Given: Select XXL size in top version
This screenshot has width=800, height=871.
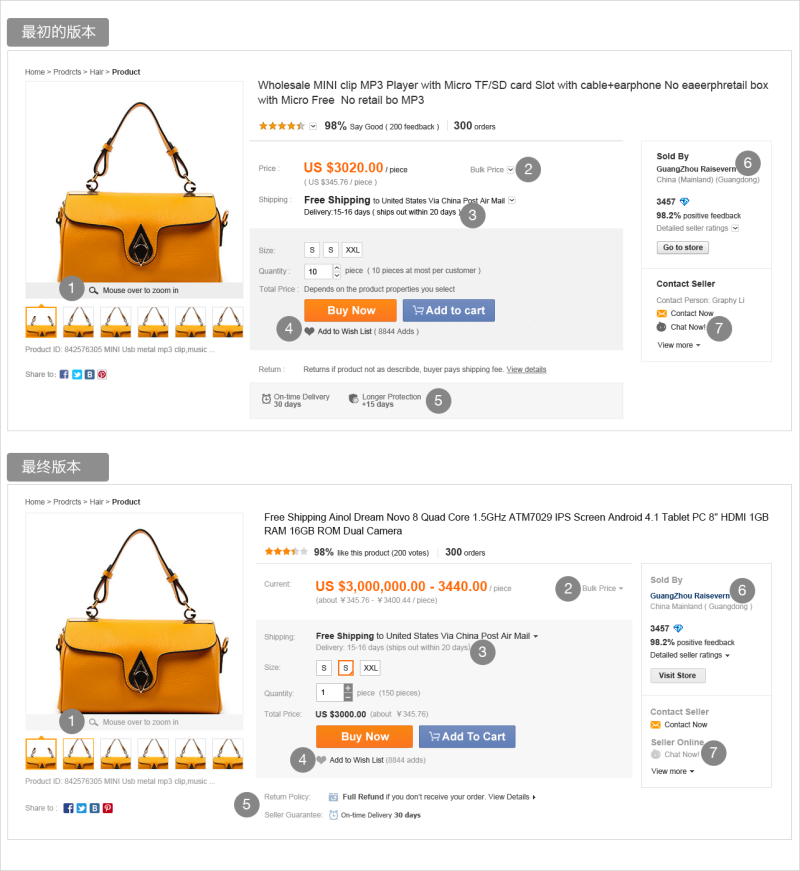Looking at the screenshot, I should [352, 250].
